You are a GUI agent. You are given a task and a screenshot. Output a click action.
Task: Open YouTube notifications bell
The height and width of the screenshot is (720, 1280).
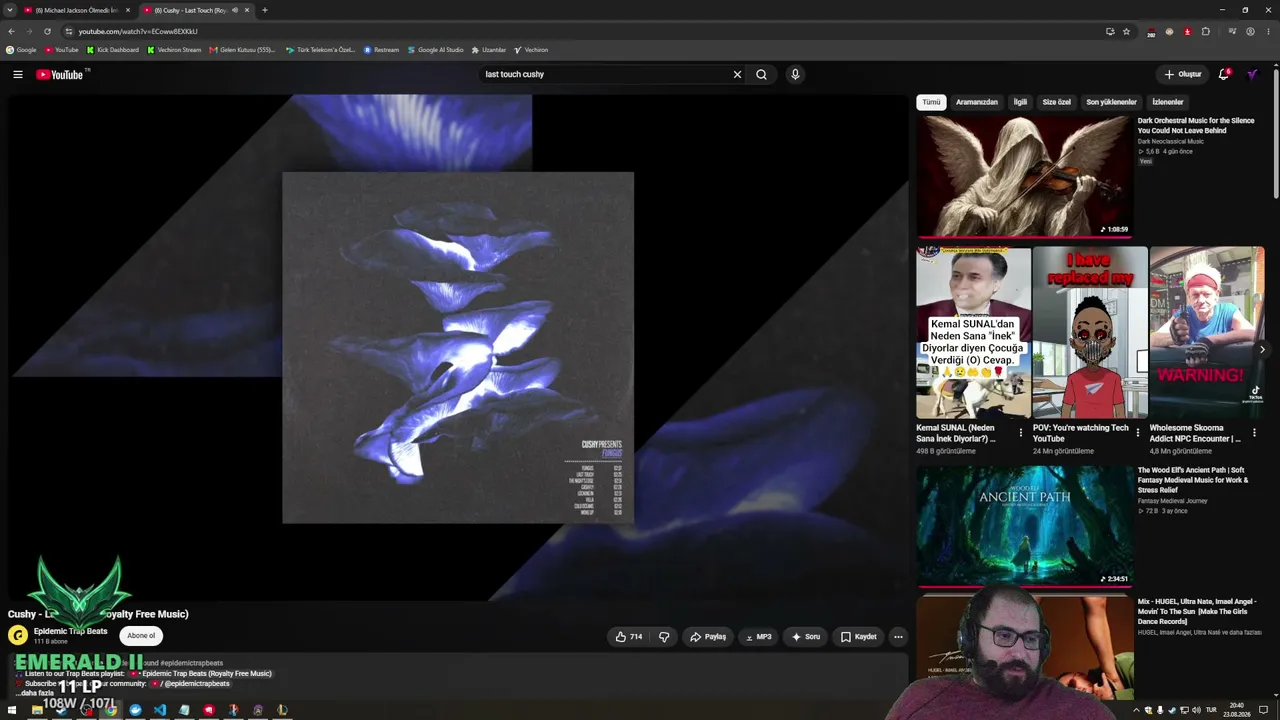tap(1223, 74)
